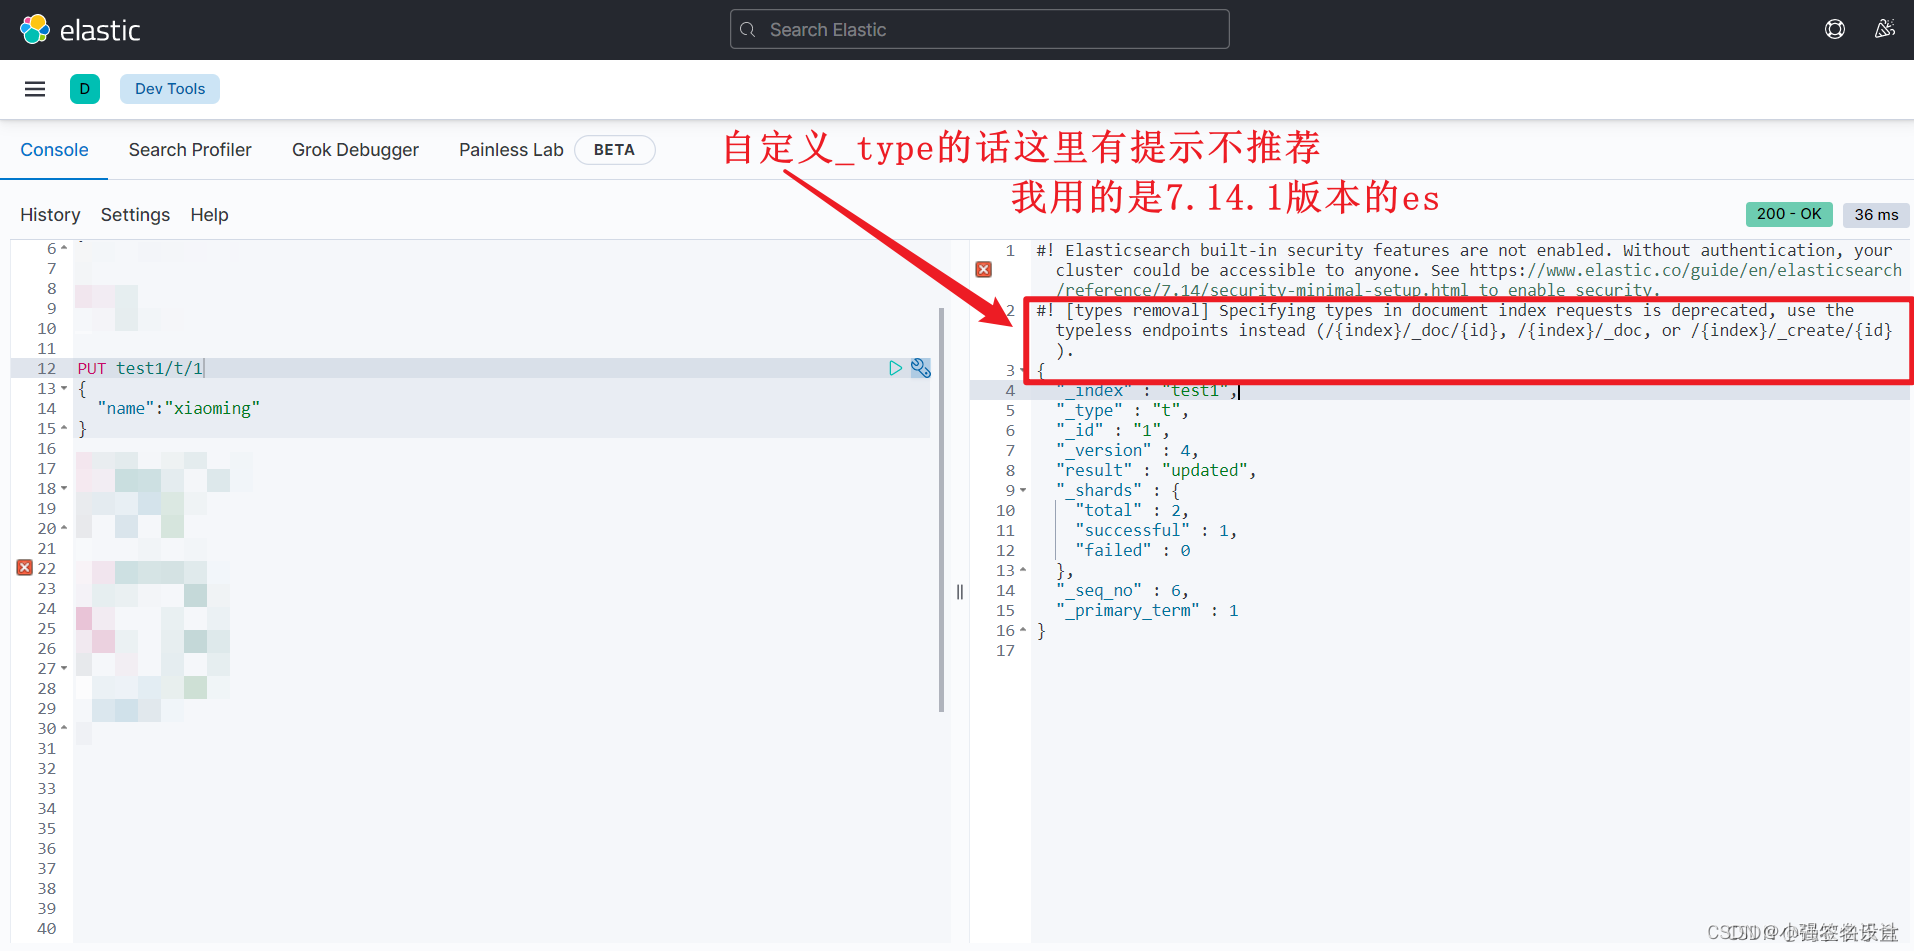Run the PUT test1/t/1 request
The width and height of the screenshot is (1914, 951).
(895, 368)
